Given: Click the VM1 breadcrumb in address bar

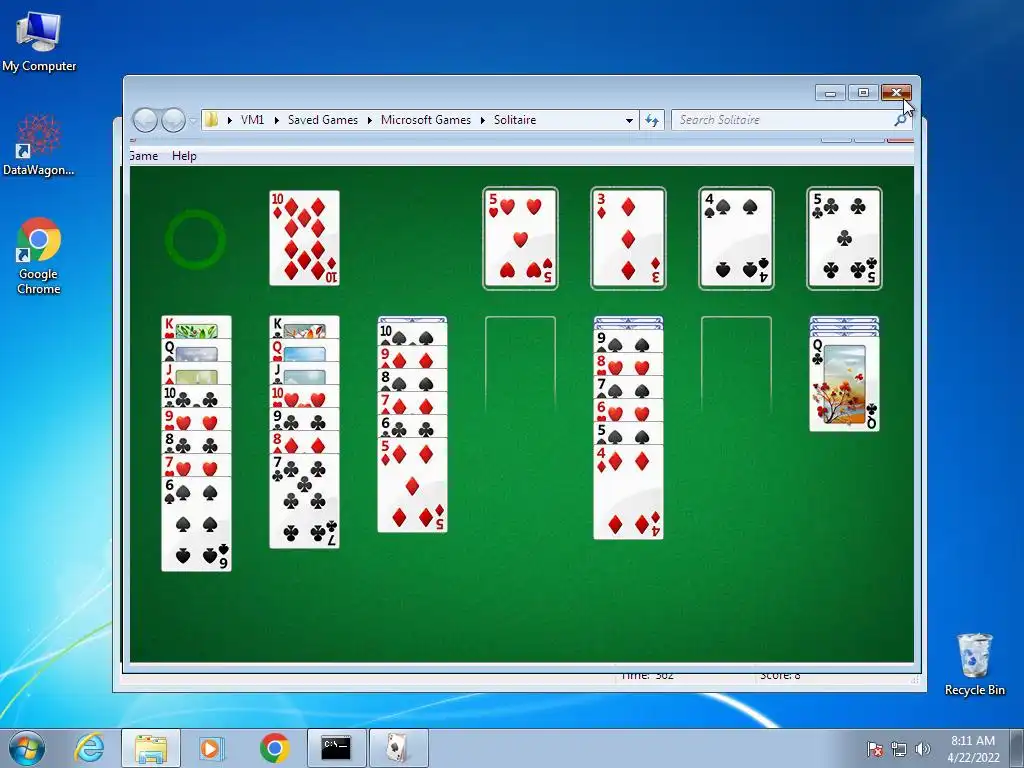Looking at the screenshot, I should [252, 120].
